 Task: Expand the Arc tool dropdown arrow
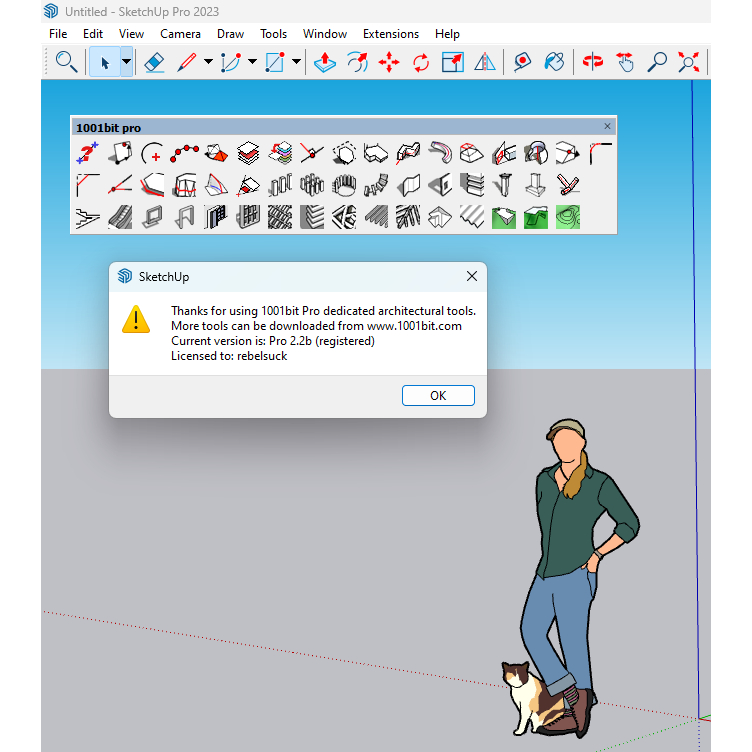(252, 61)
